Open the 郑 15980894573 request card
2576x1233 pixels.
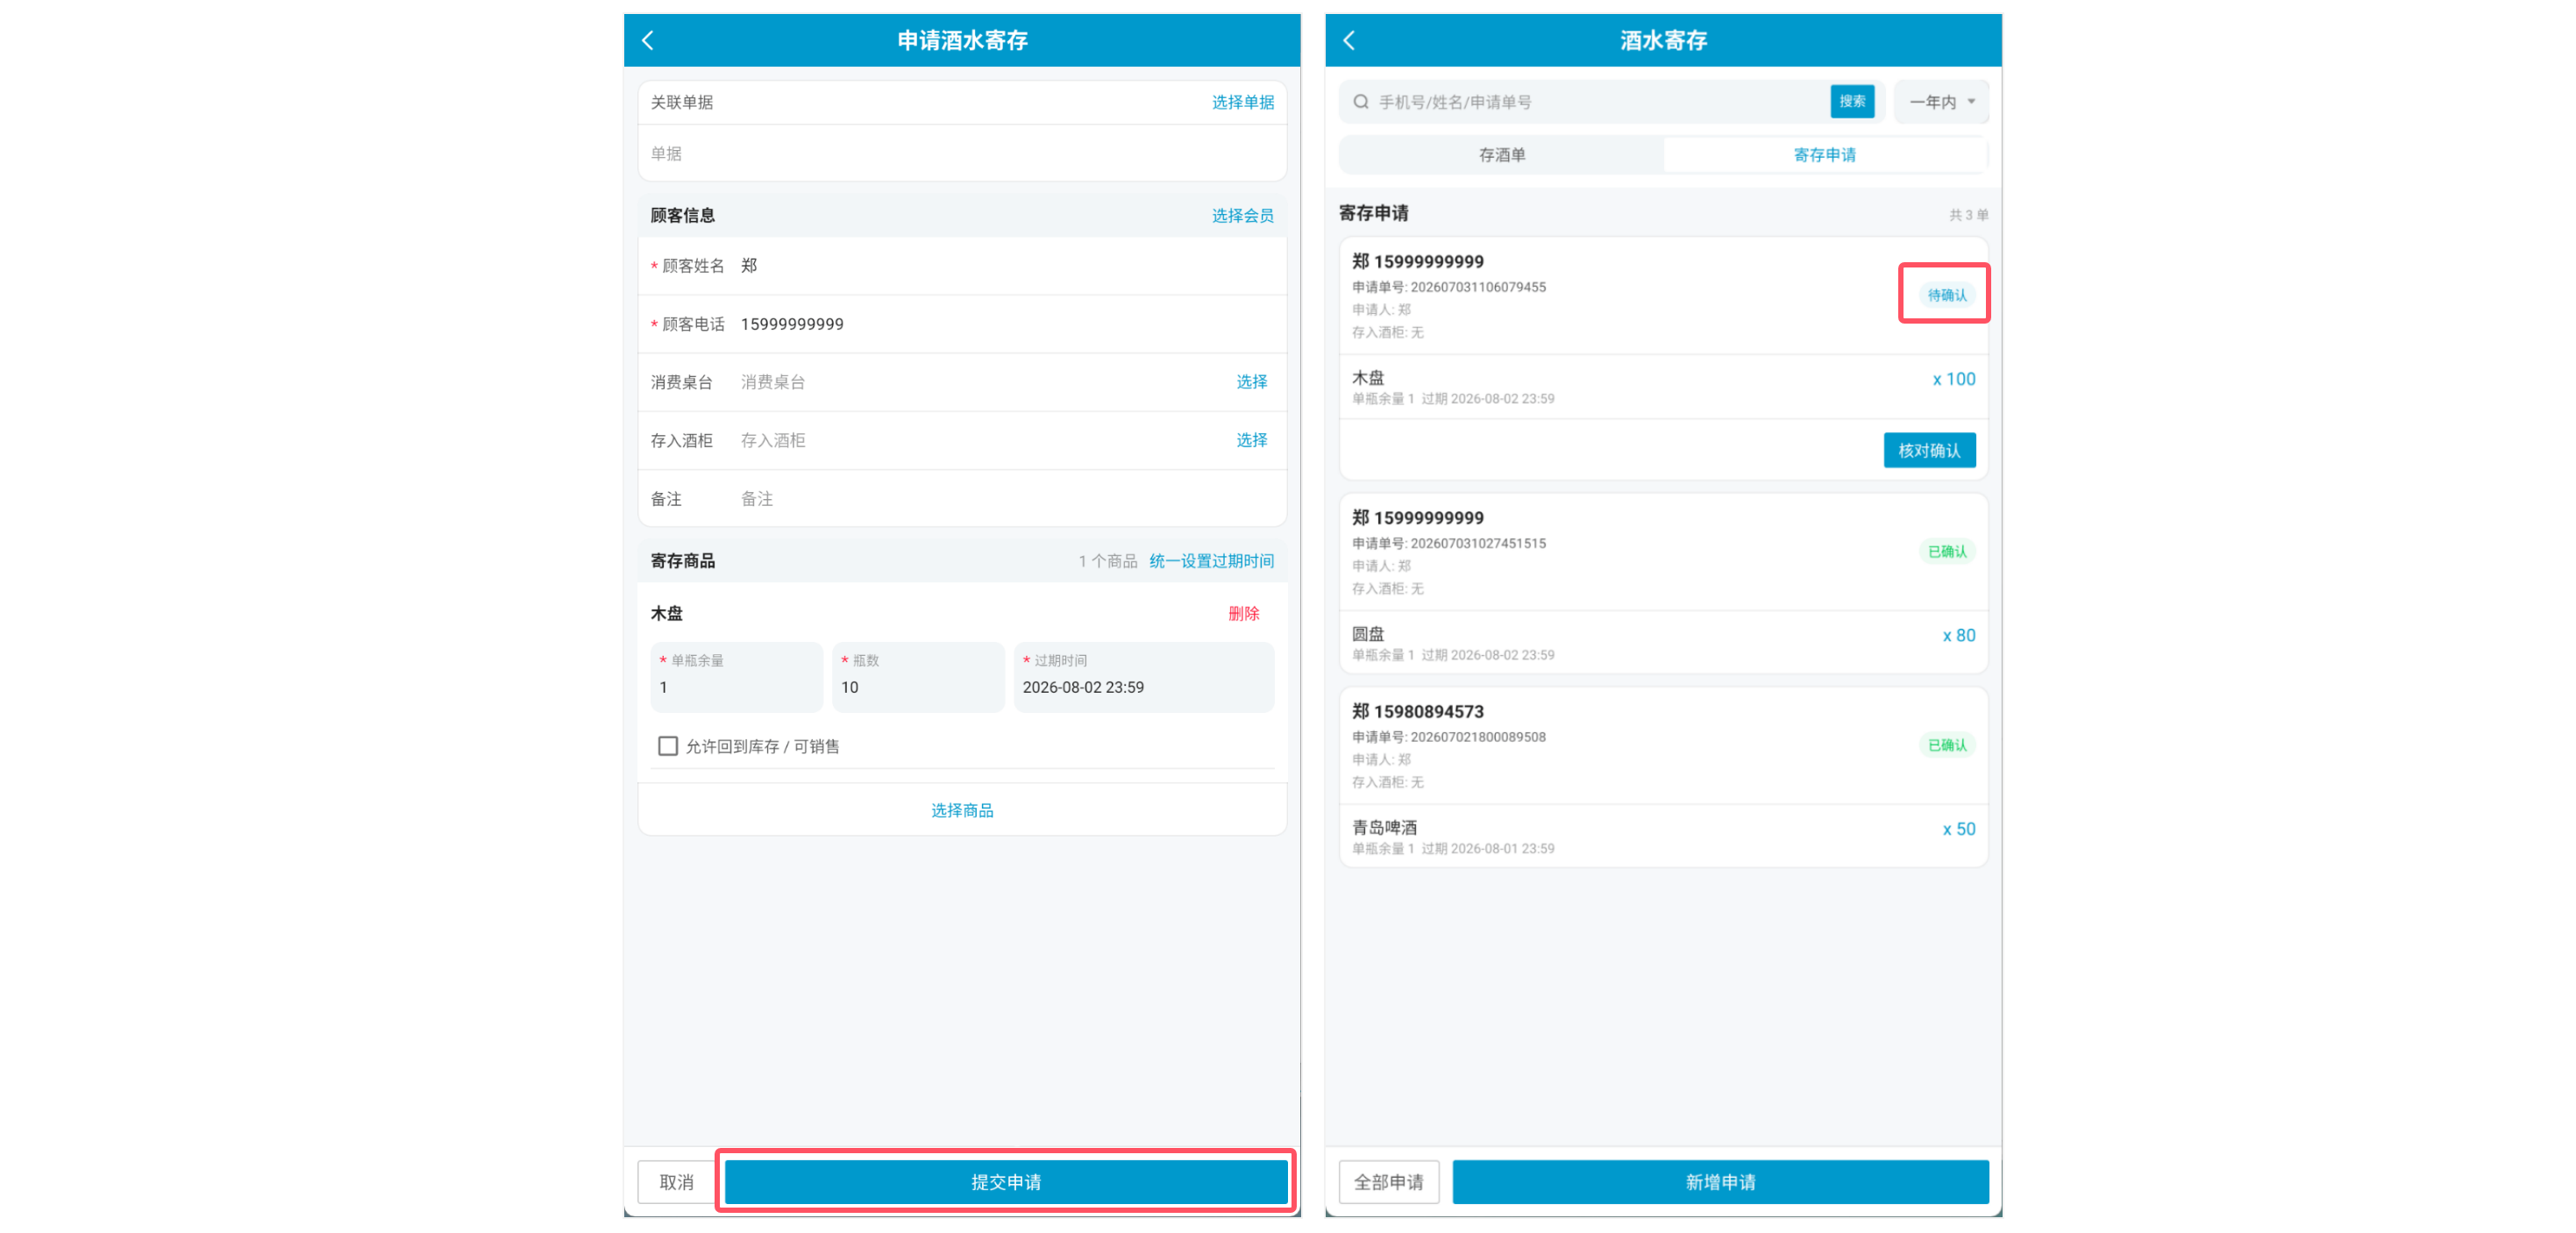pyautogui.click(x=1663, y=777)
